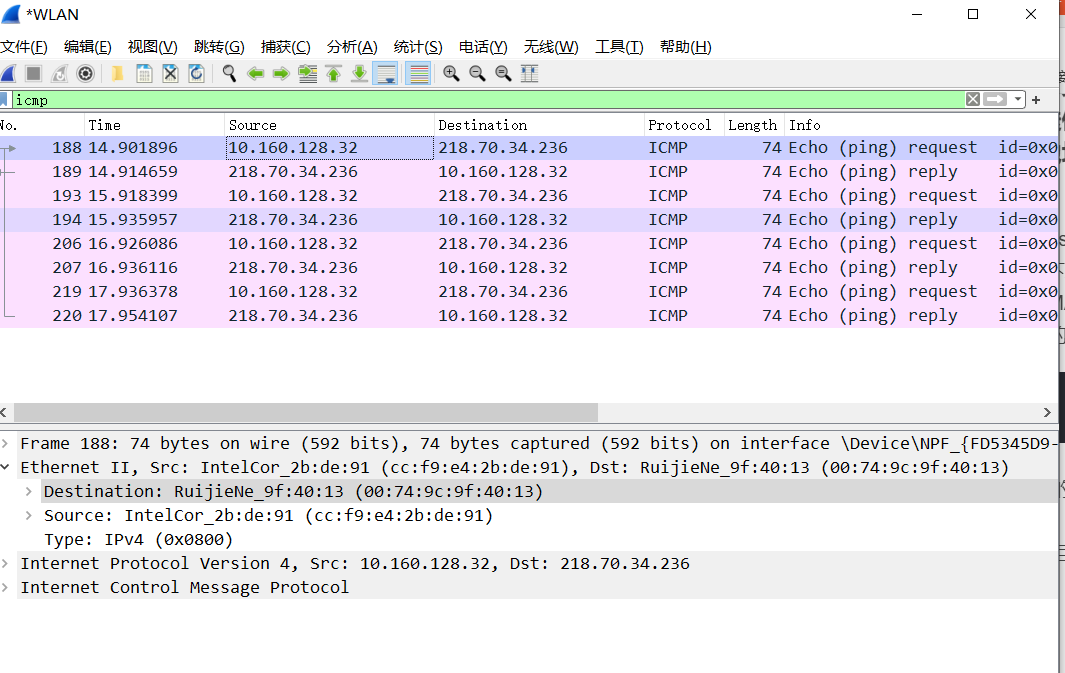This screenshot has width=1065, height=673.
Task: Go back to previous packet arrow
Action: point(255,73)
